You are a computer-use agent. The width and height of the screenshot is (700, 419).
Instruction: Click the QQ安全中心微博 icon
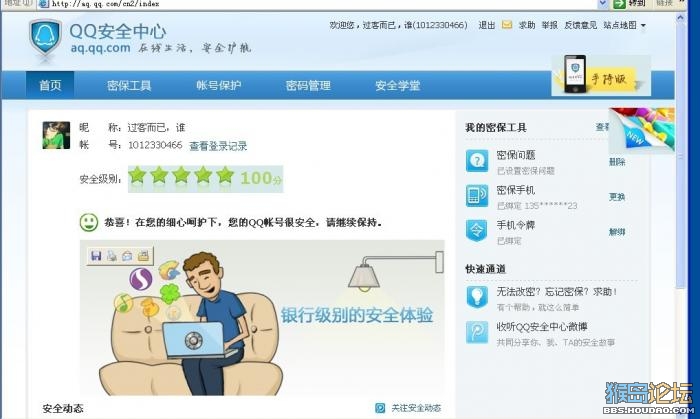point(477,332)
